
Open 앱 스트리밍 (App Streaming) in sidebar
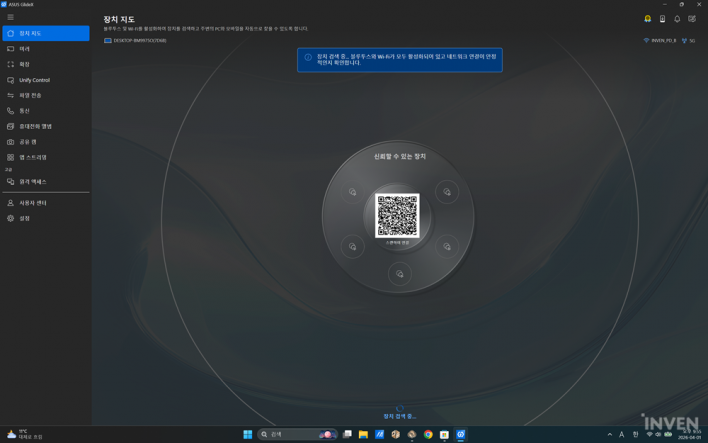(x=33, y=157)
